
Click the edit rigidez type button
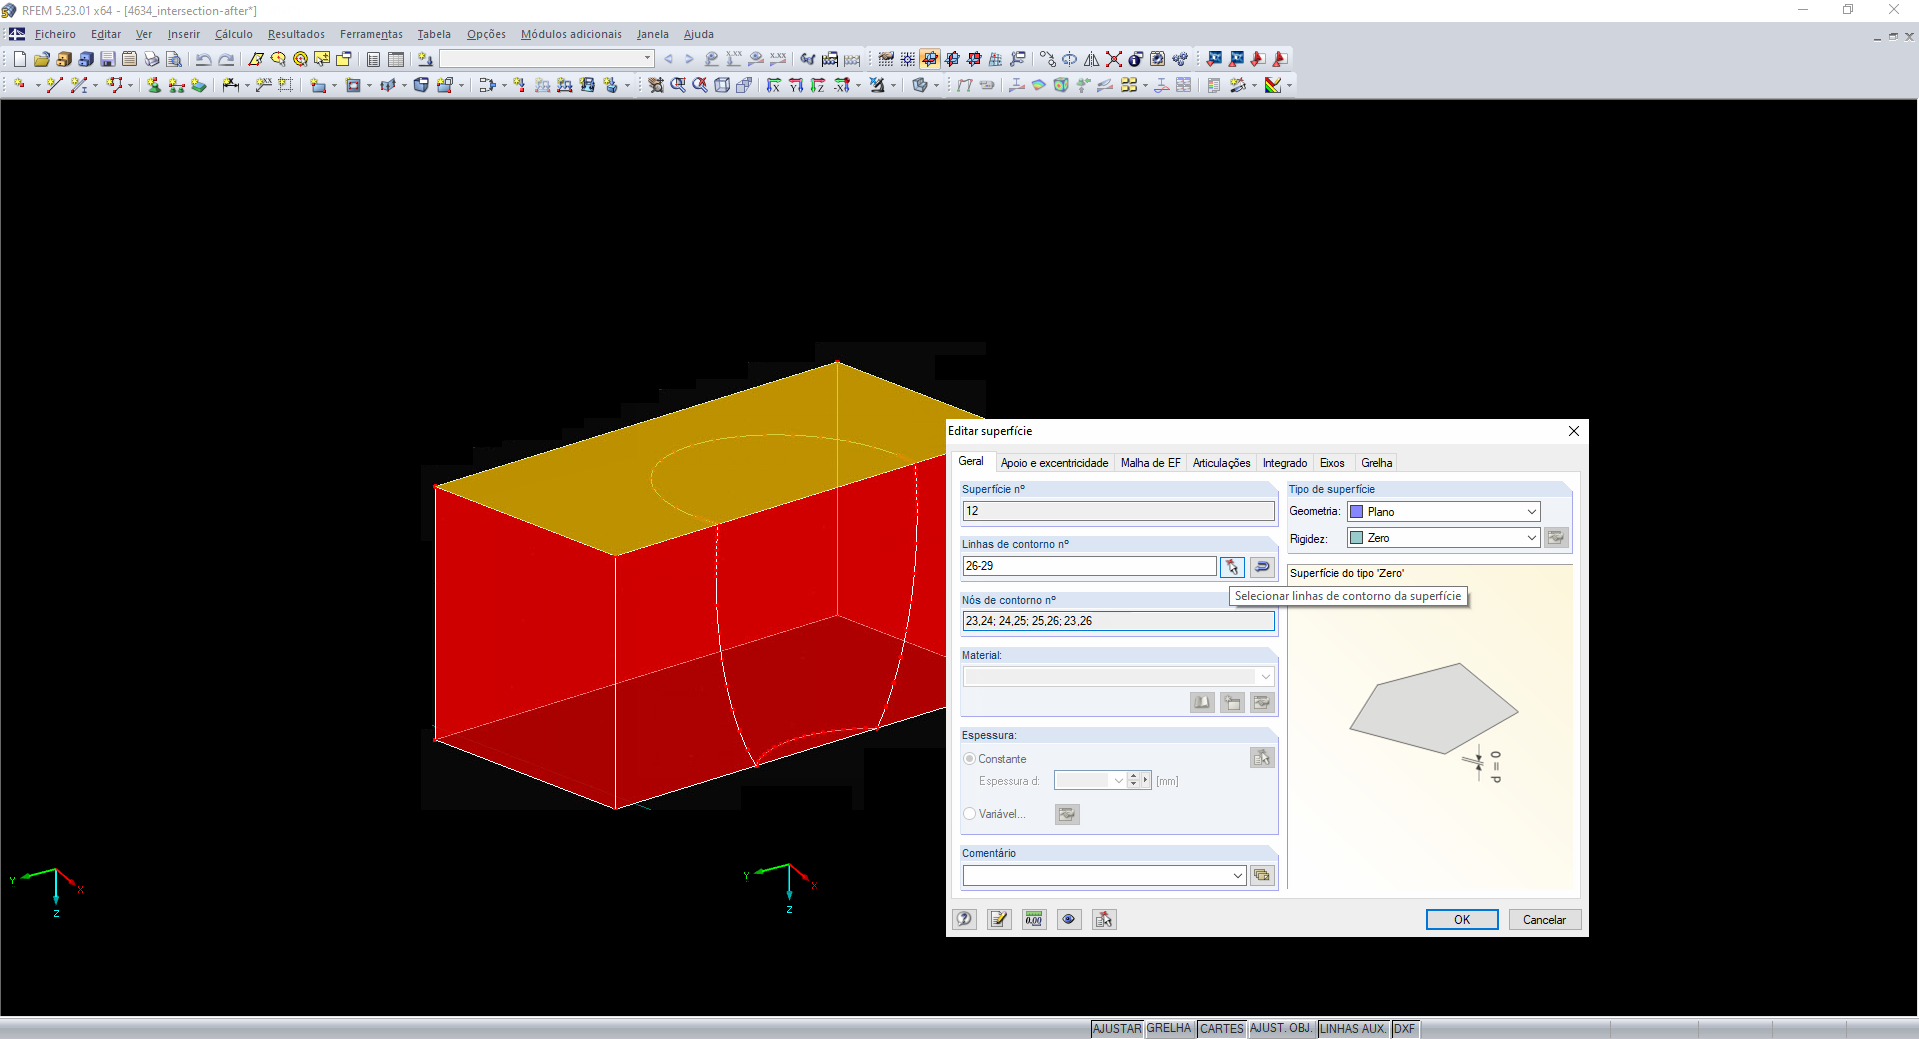1556,538
